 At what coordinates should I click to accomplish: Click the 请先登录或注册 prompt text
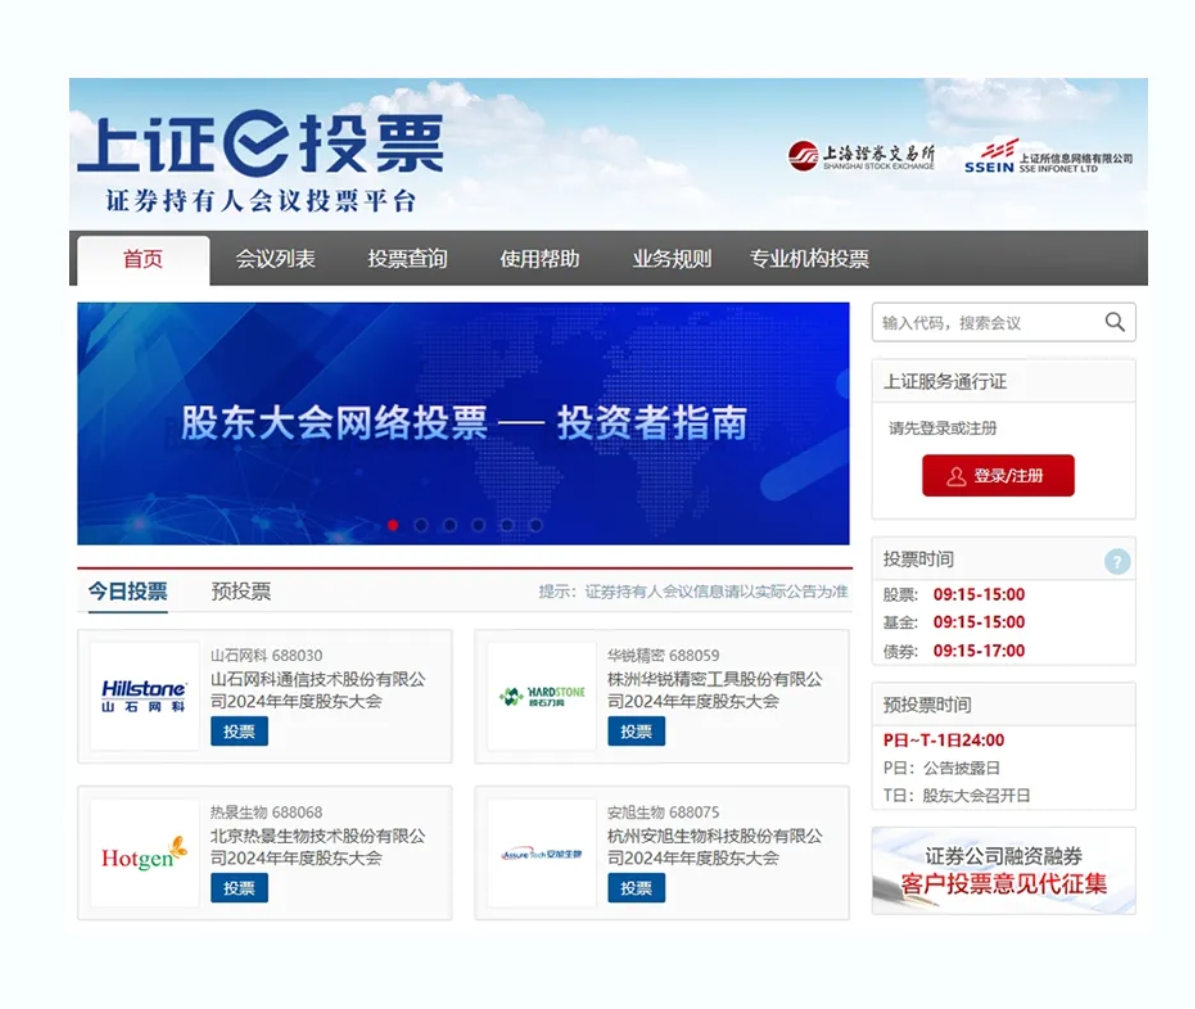click(943, 428)
